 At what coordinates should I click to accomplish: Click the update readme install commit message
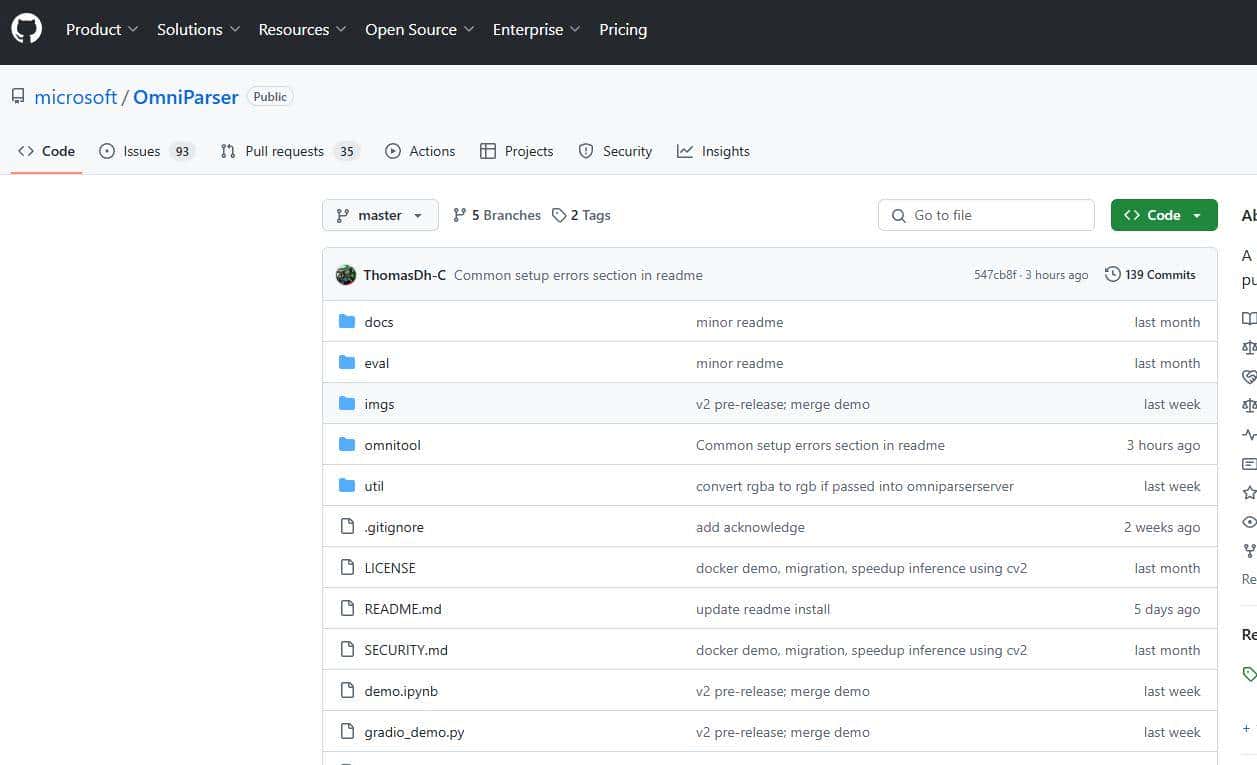[763, 608]
